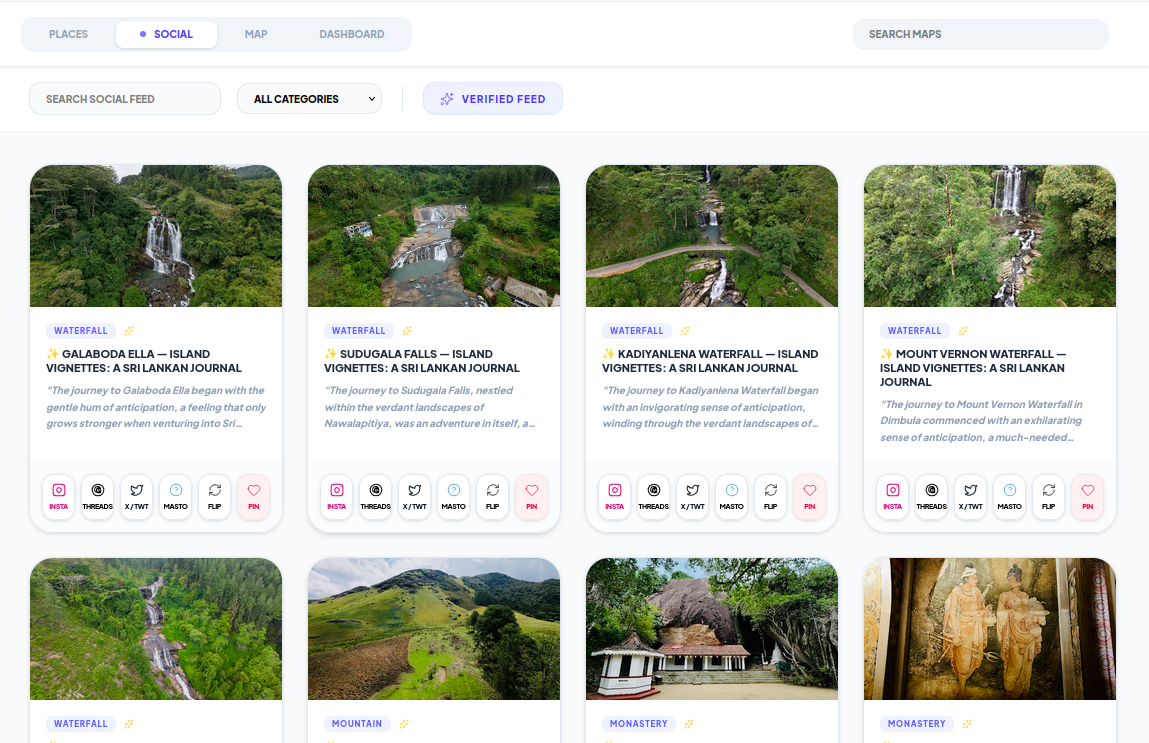The image size is (1149, 743).
Task: Read the Sudugala Falls journey excerpt
Action: coord(430,407)
